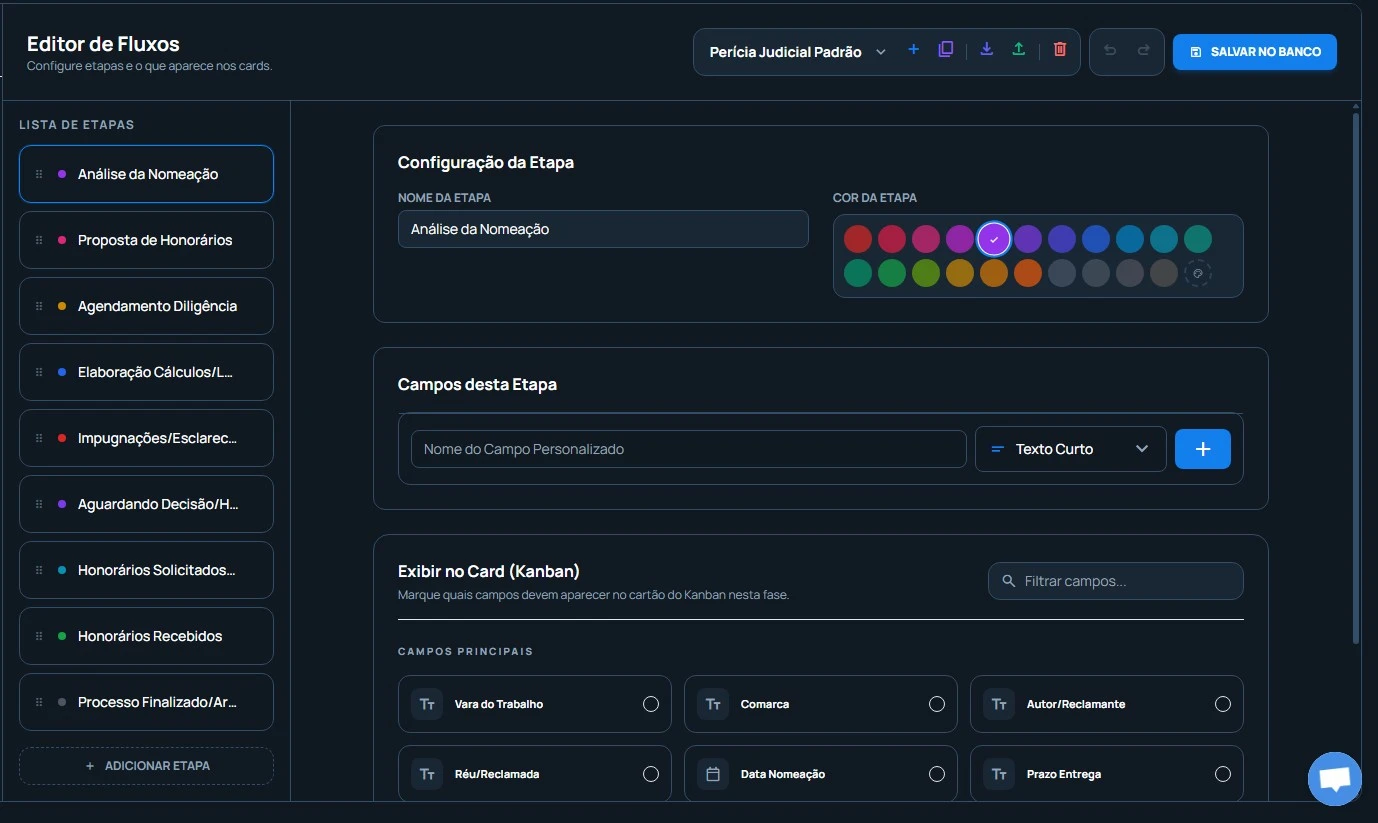Click the Nome da Etapa input field
Screen dimensions: 1378x823
603,229
